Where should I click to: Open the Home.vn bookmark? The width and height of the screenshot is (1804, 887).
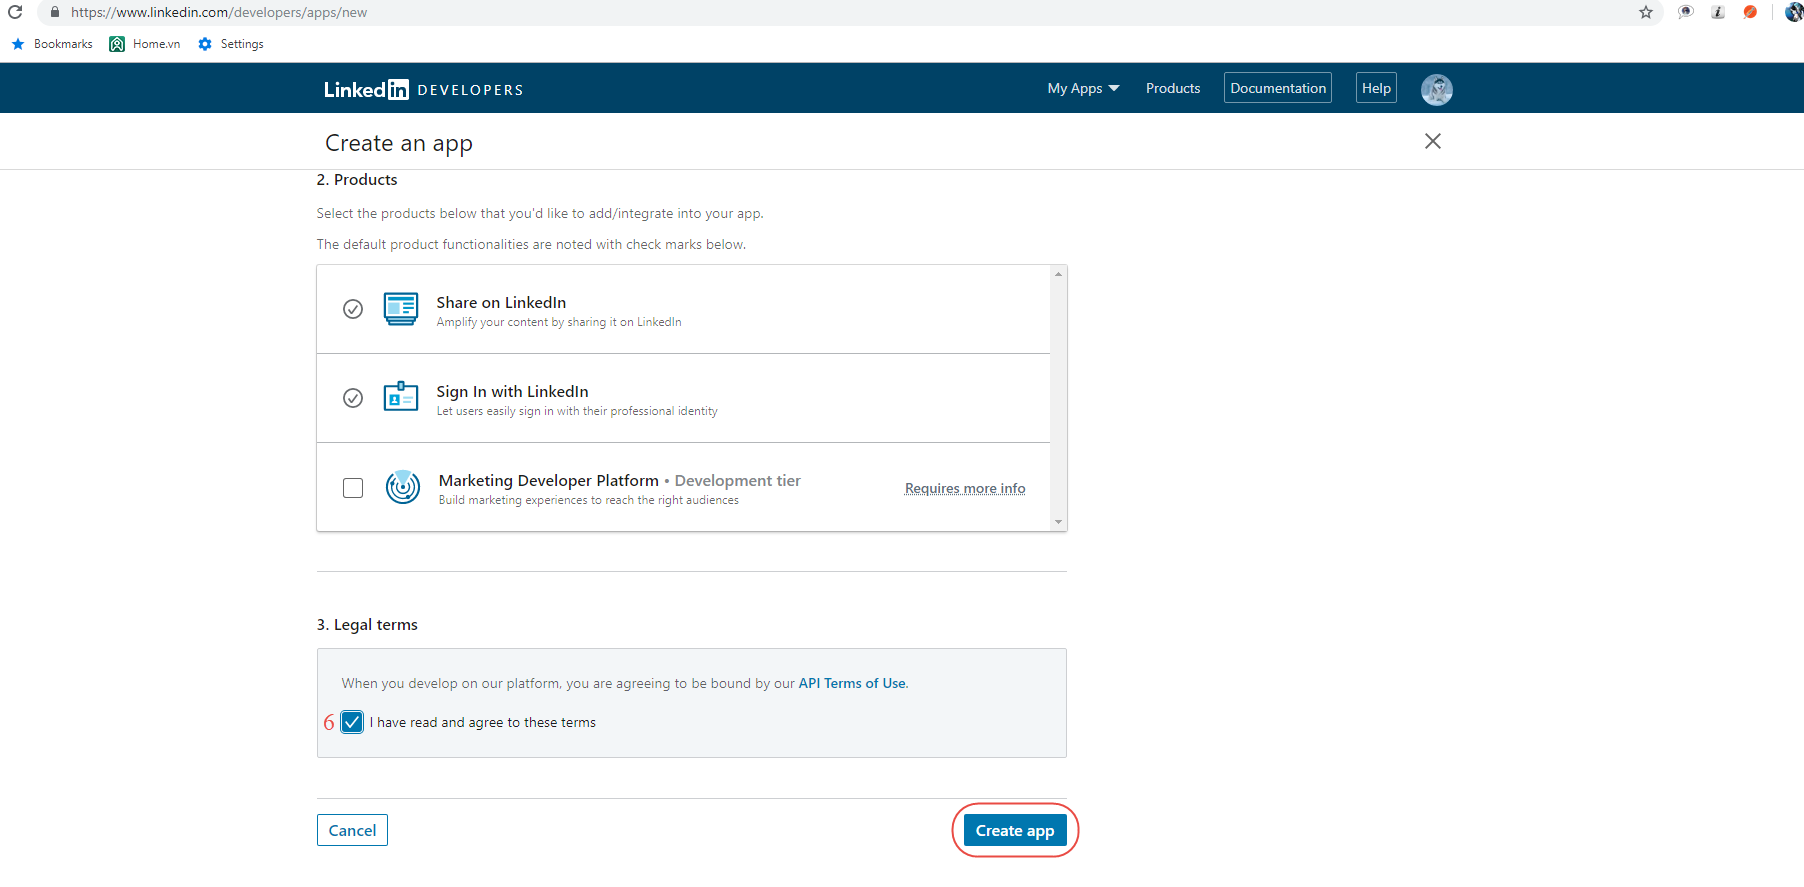coord(145,44)
